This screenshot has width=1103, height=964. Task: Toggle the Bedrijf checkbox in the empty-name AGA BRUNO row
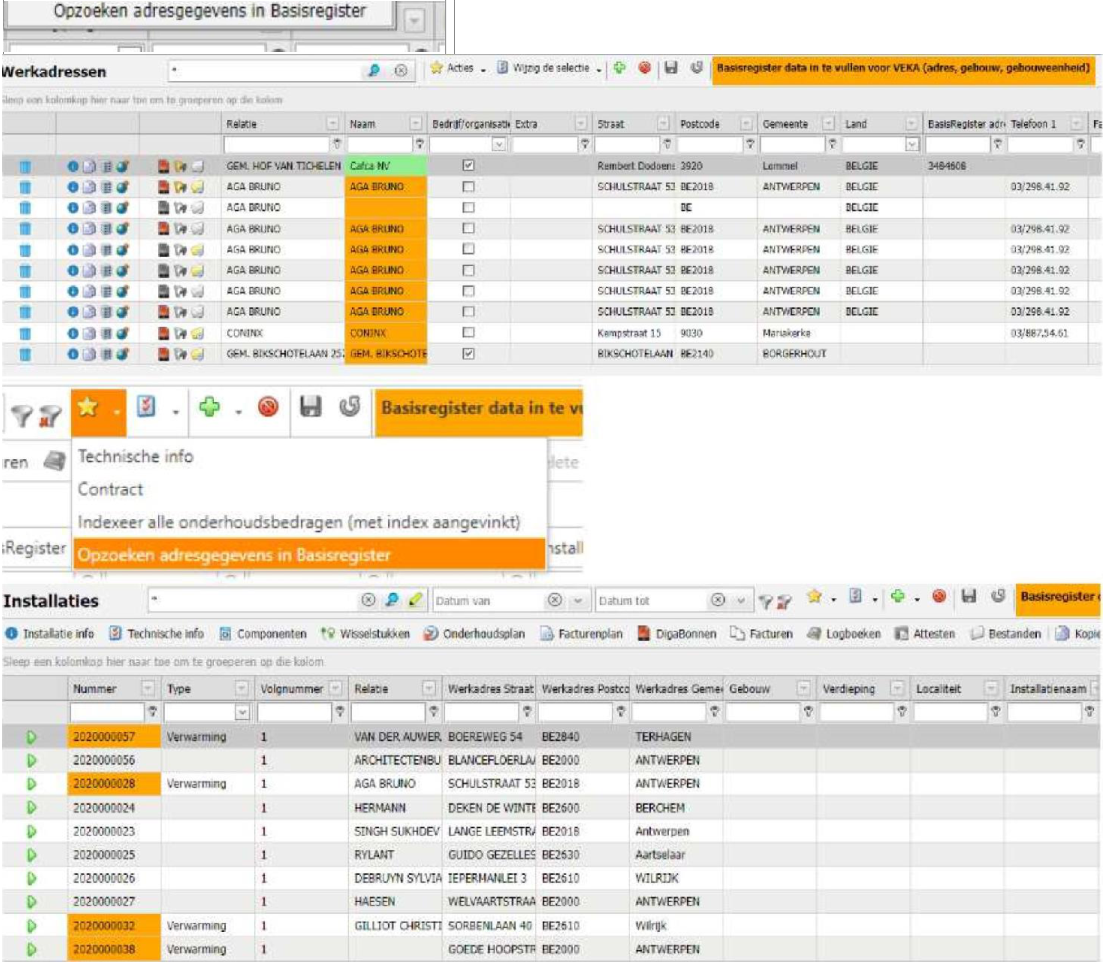click(468, 208)
